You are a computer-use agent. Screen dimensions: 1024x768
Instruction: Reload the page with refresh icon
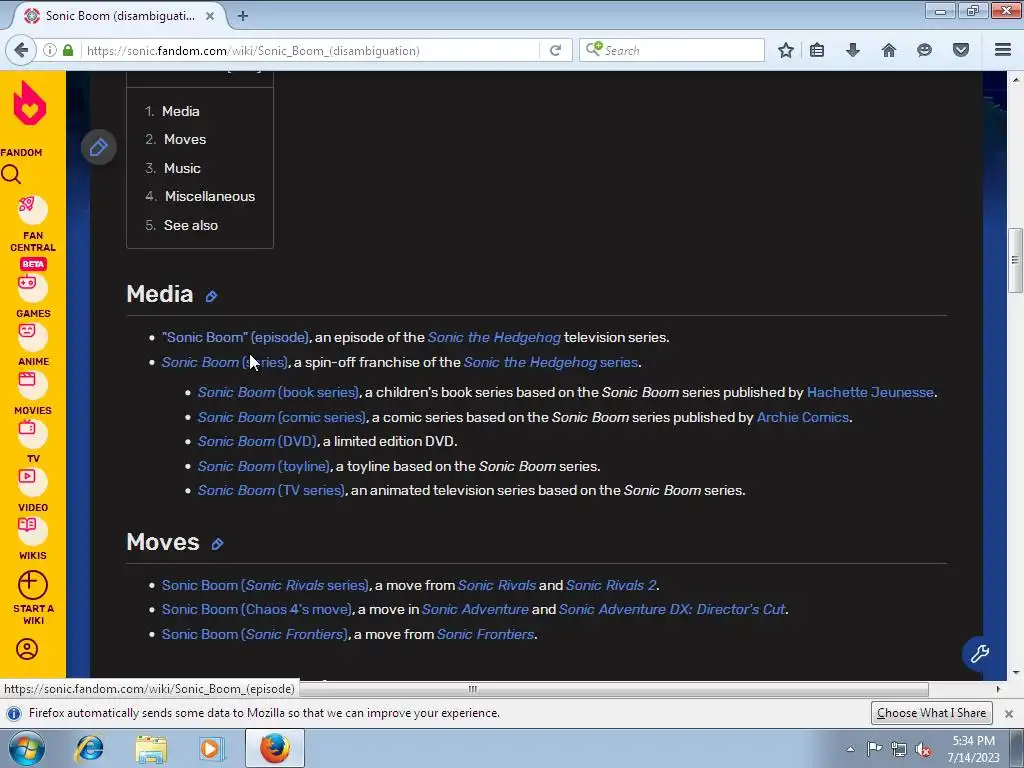556,50
